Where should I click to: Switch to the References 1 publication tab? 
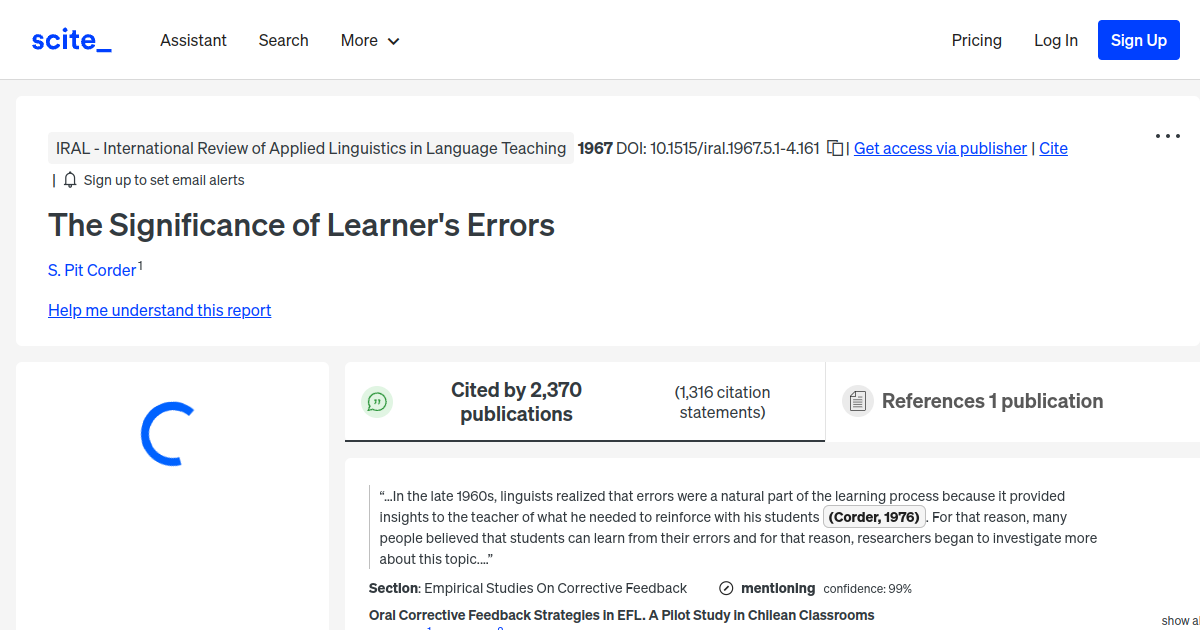[993, 400]
